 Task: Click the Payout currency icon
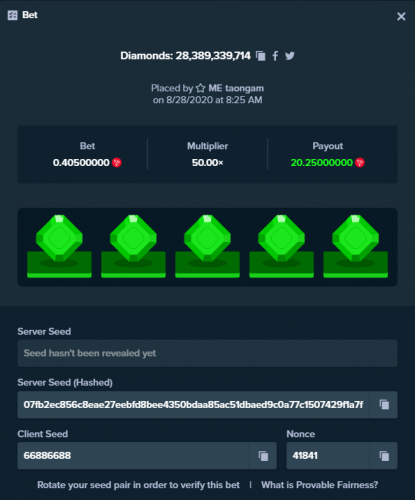[x=360, y=163]
